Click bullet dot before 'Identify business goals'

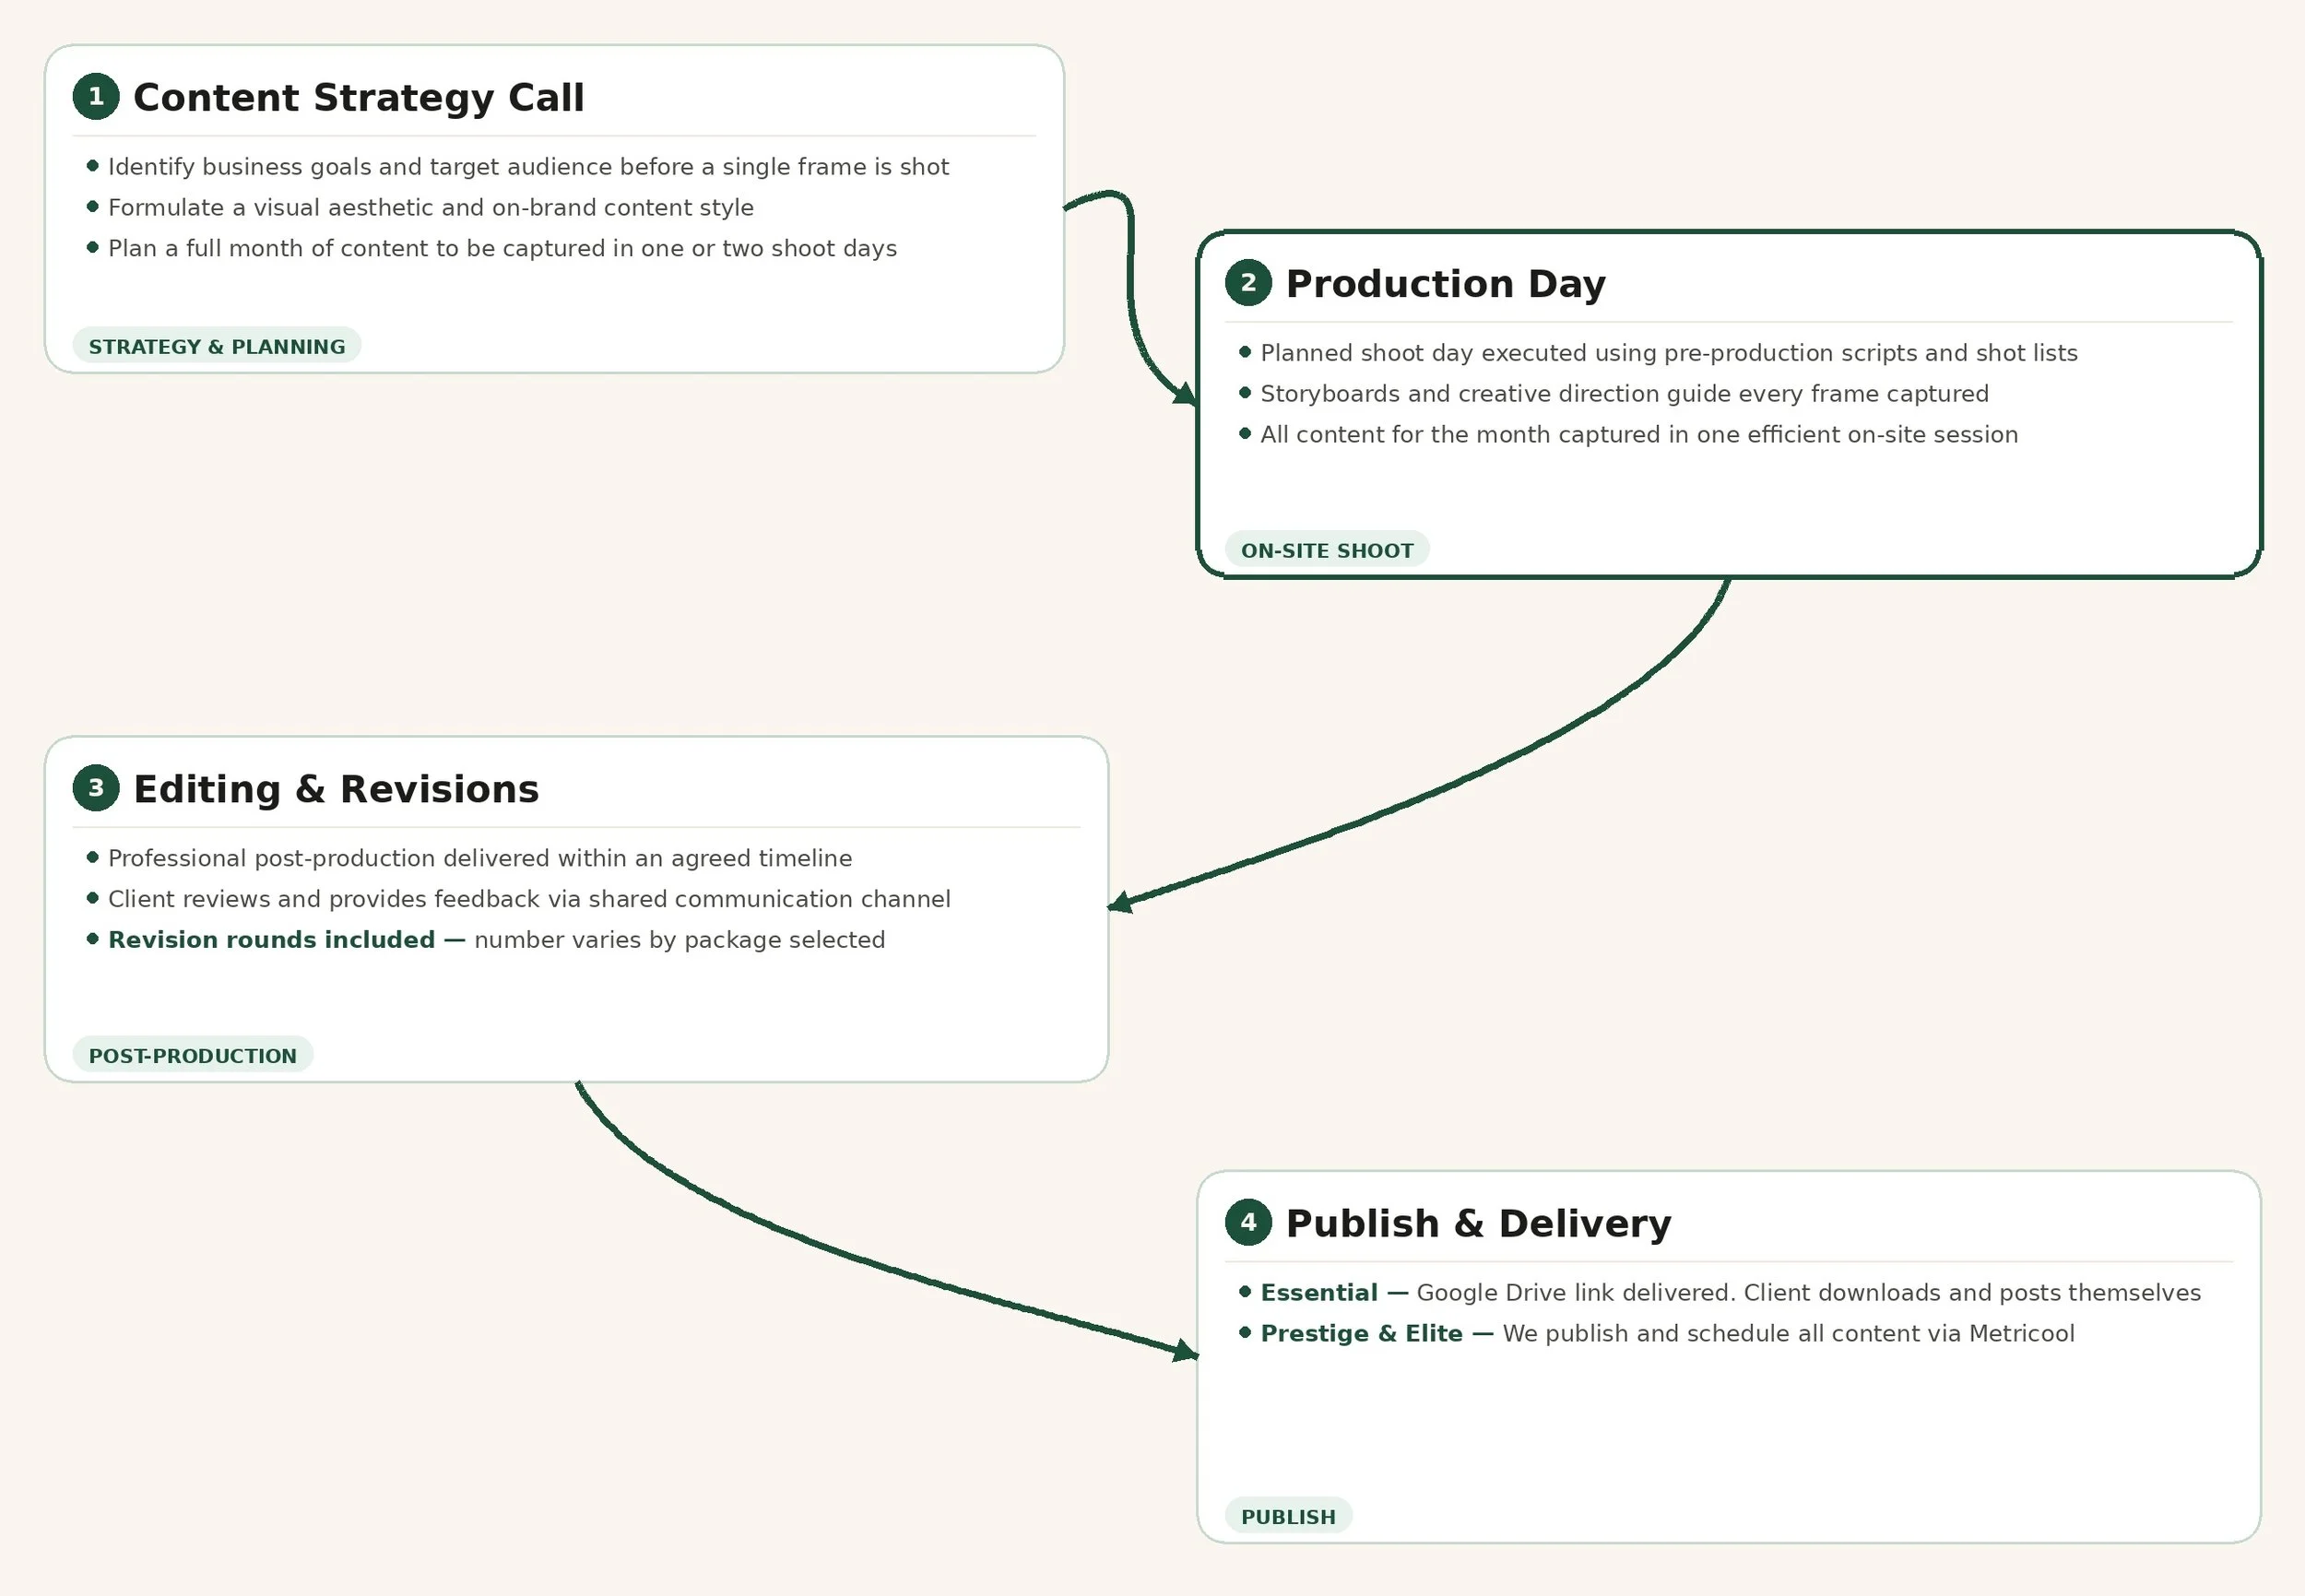click(x=93, y=166)
